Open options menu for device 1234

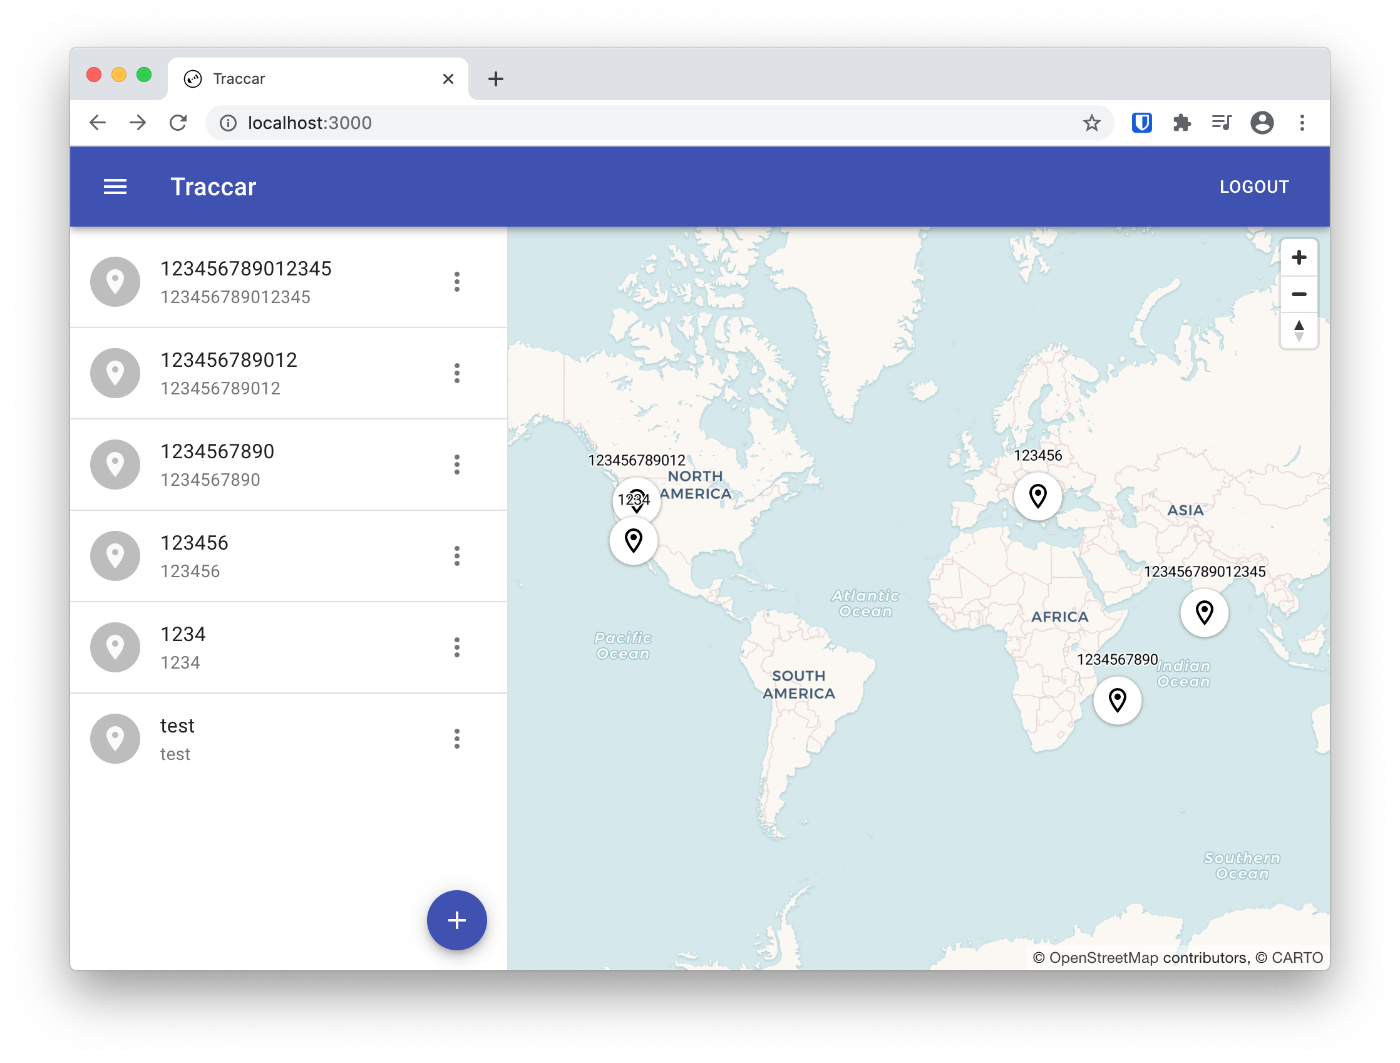457,648
